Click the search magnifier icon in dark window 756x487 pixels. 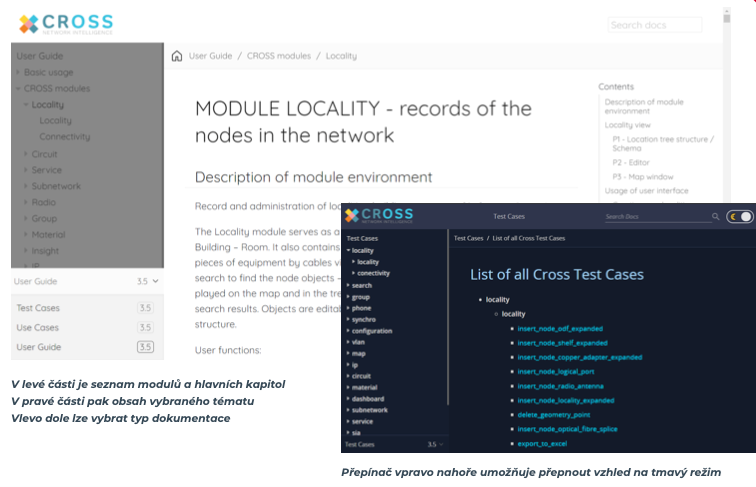716,216
